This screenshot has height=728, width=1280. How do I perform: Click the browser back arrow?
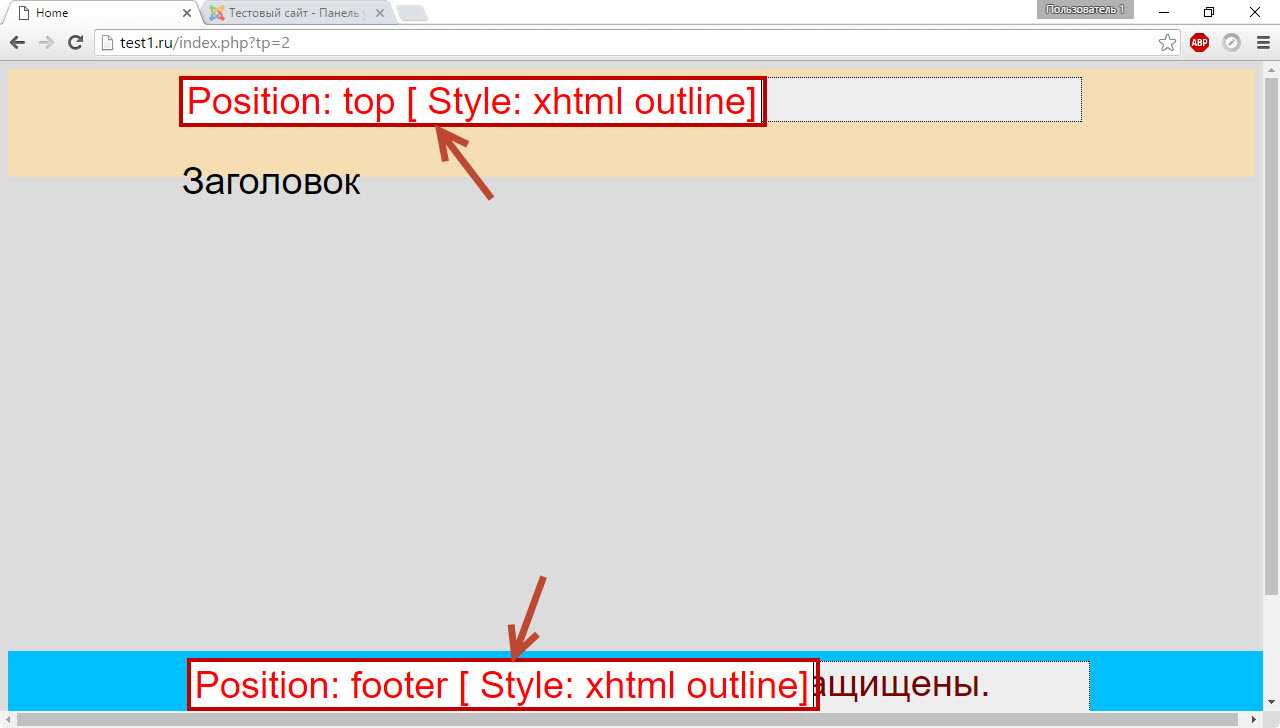tap(17, 43)
